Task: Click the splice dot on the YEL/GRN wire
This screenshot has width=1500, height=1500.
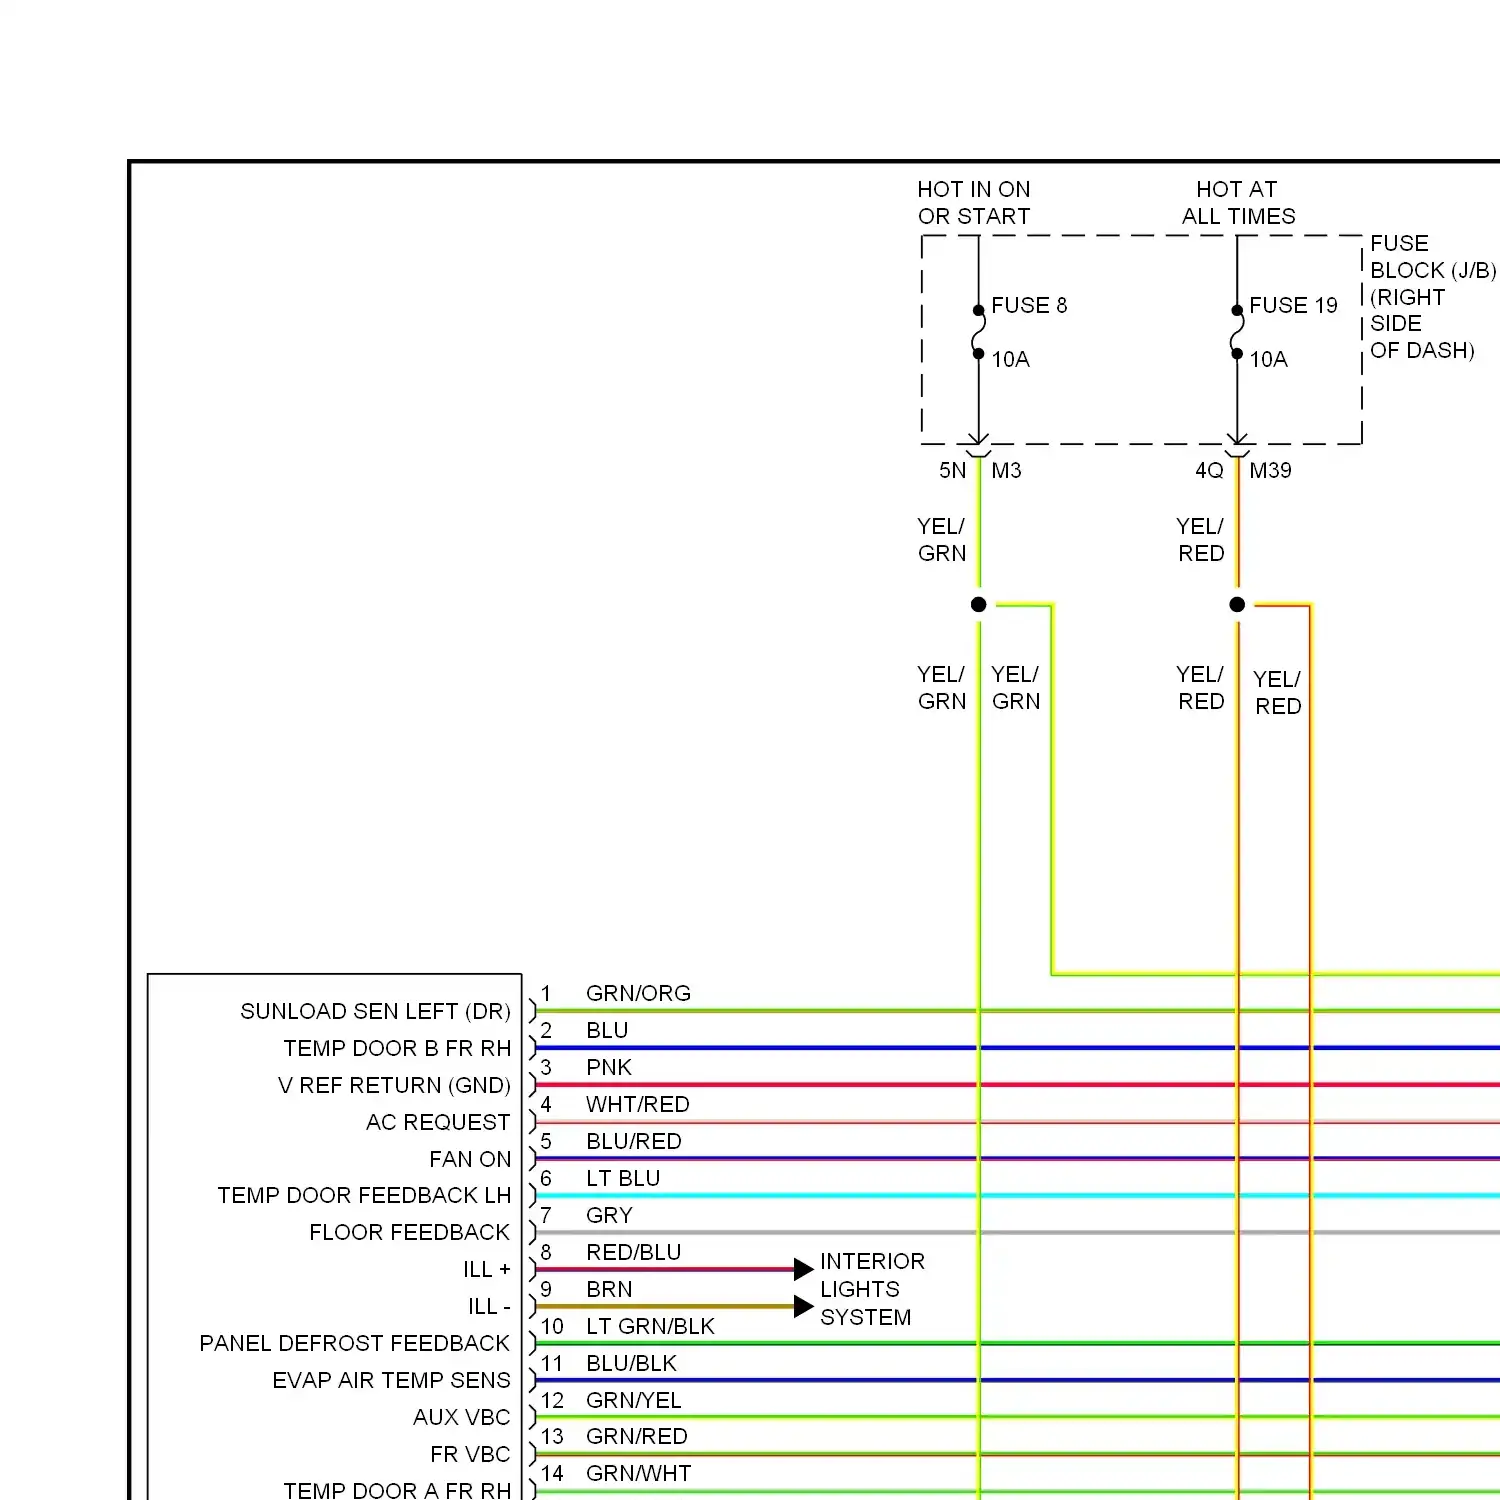Action: (x=979, y=604)
